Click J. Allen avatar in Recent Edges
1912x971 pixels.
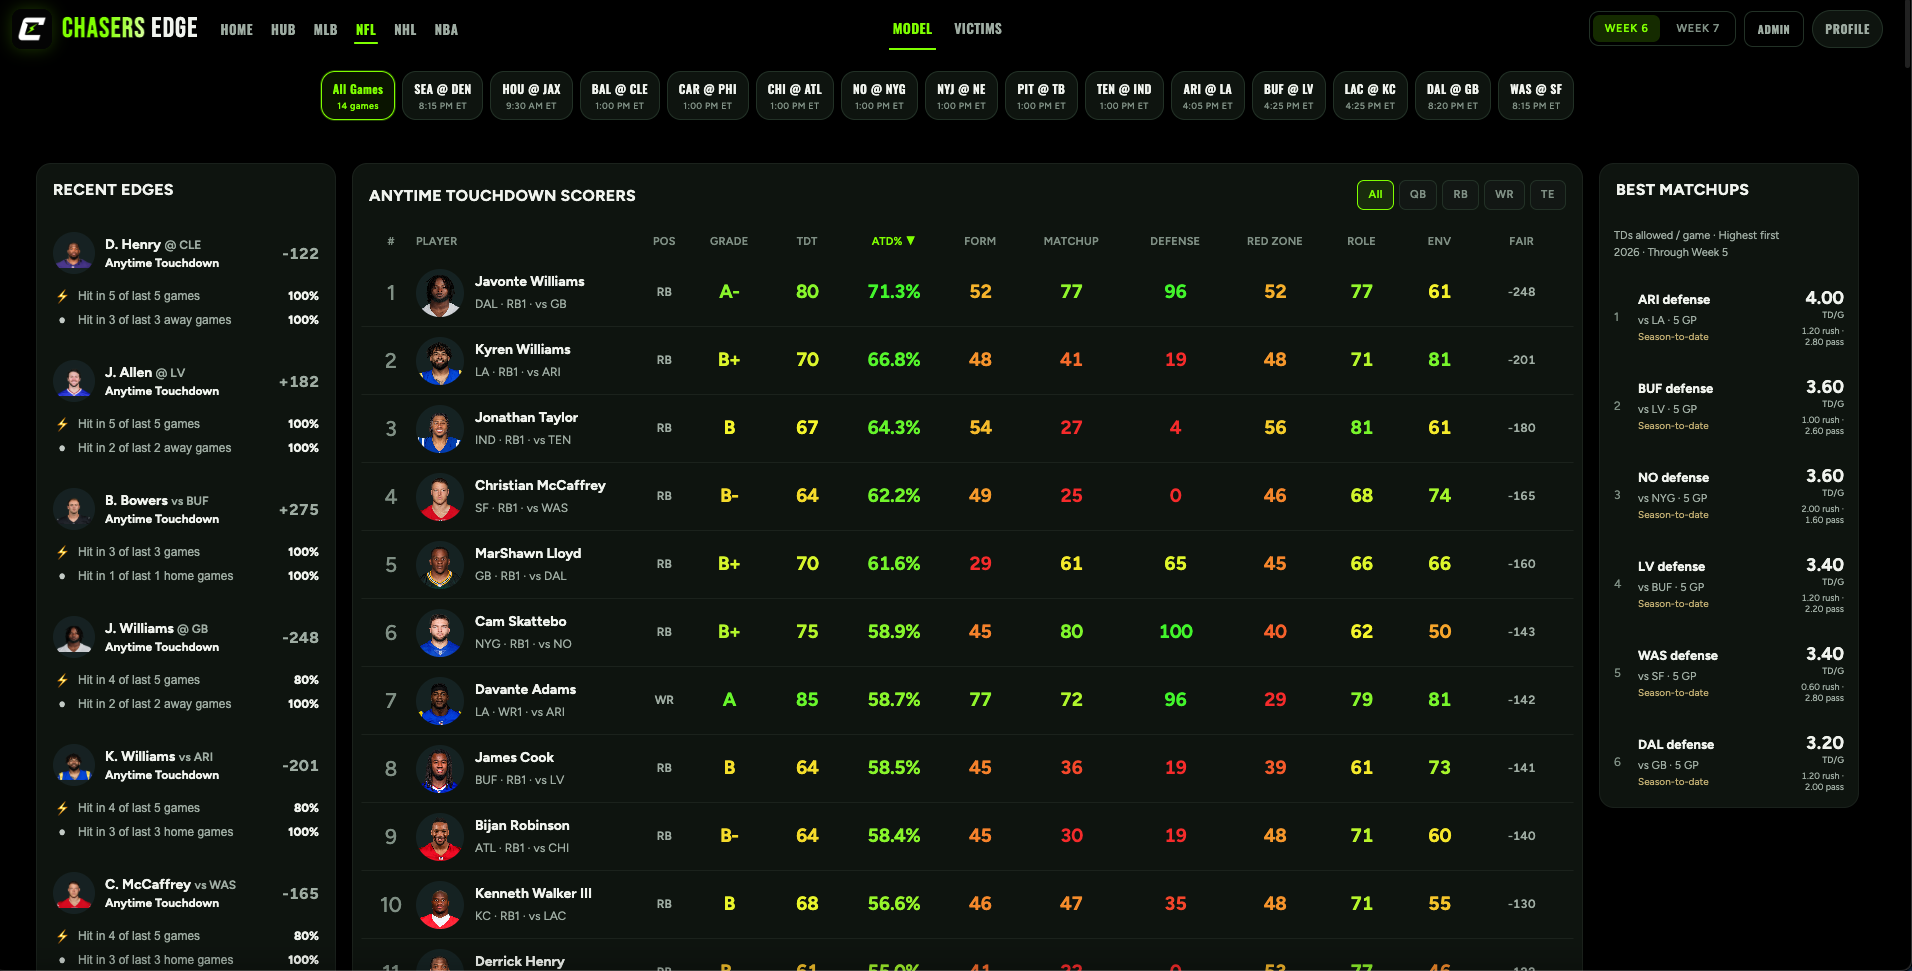(x=74, y=380)
